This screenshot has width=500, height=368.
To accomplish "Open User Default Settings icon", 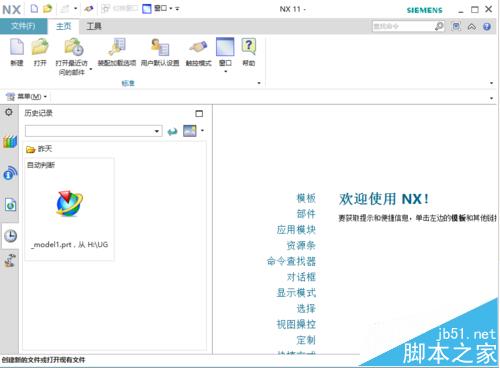I will (x=160, y=47).
